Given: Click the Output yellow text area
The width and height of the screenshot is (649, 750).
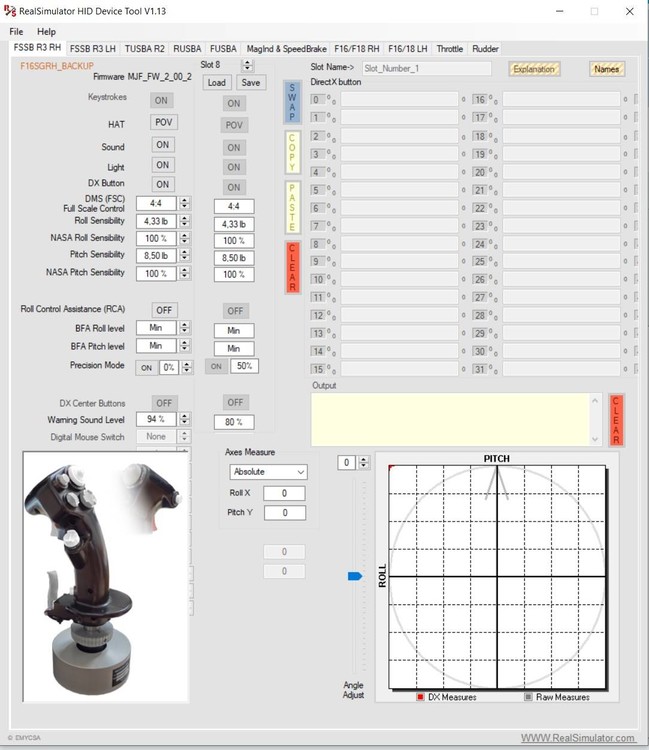Looking at the screenshot, I should pos(450,419).
